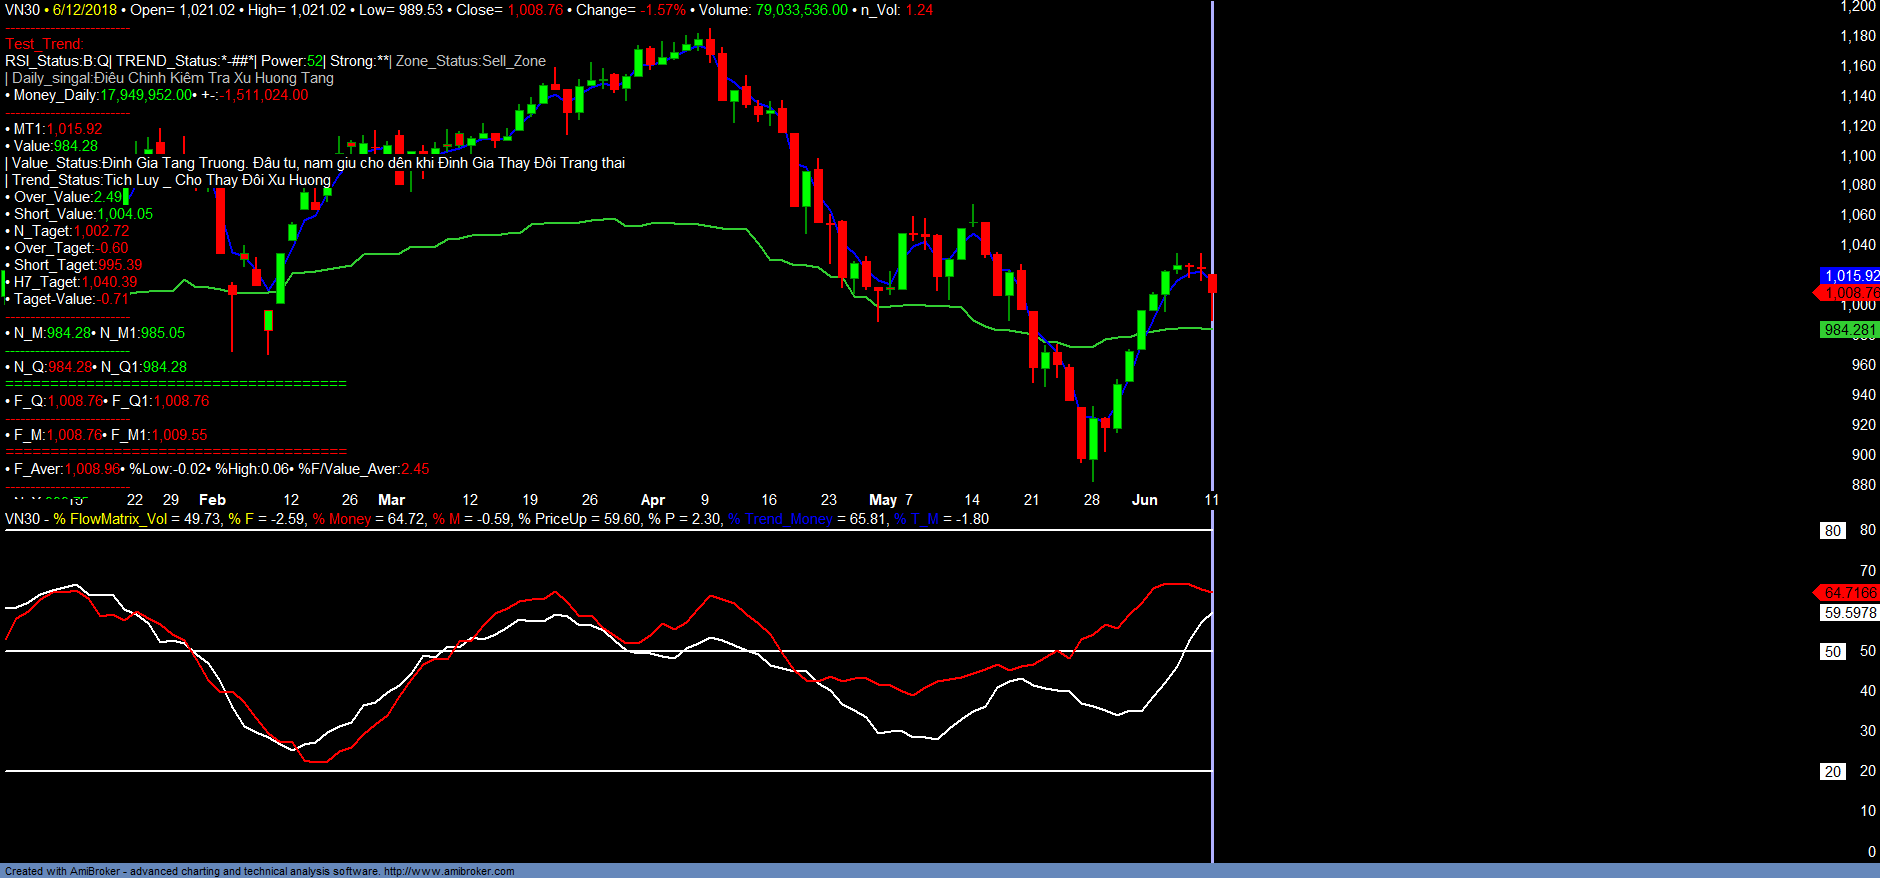Click the blue % Trend_Money label
The width and height of the screenshot is (1880, 878).
tap(780, 519)
